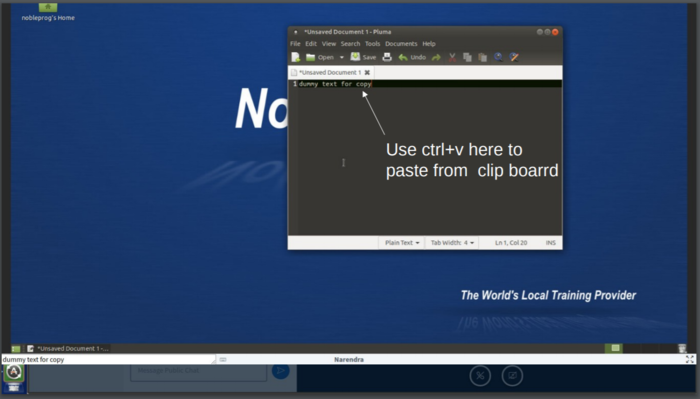Click the Narendra presenter name label

(x=349, y=359)
